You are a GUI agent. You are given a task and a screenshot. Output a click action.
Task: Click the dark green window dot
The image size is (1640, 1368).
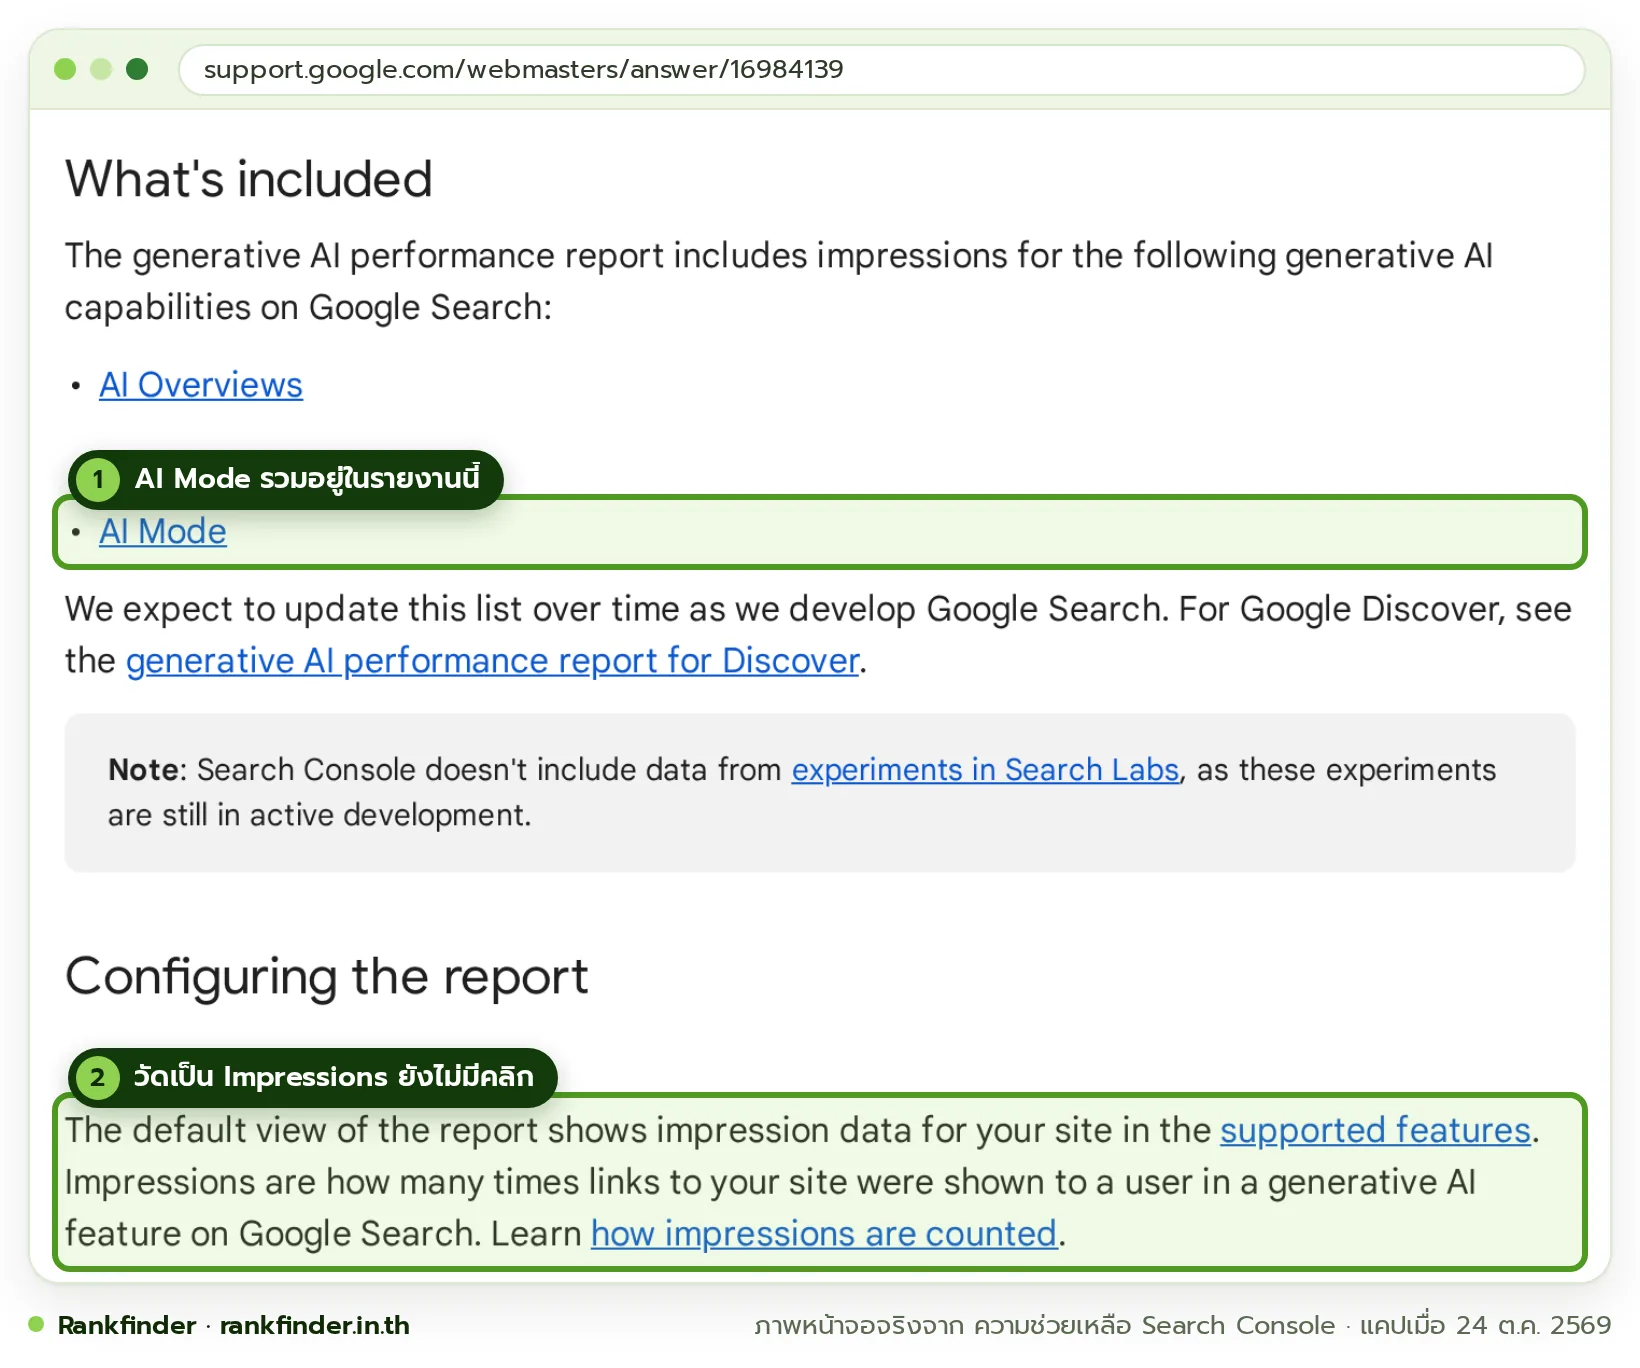point(137,69)
